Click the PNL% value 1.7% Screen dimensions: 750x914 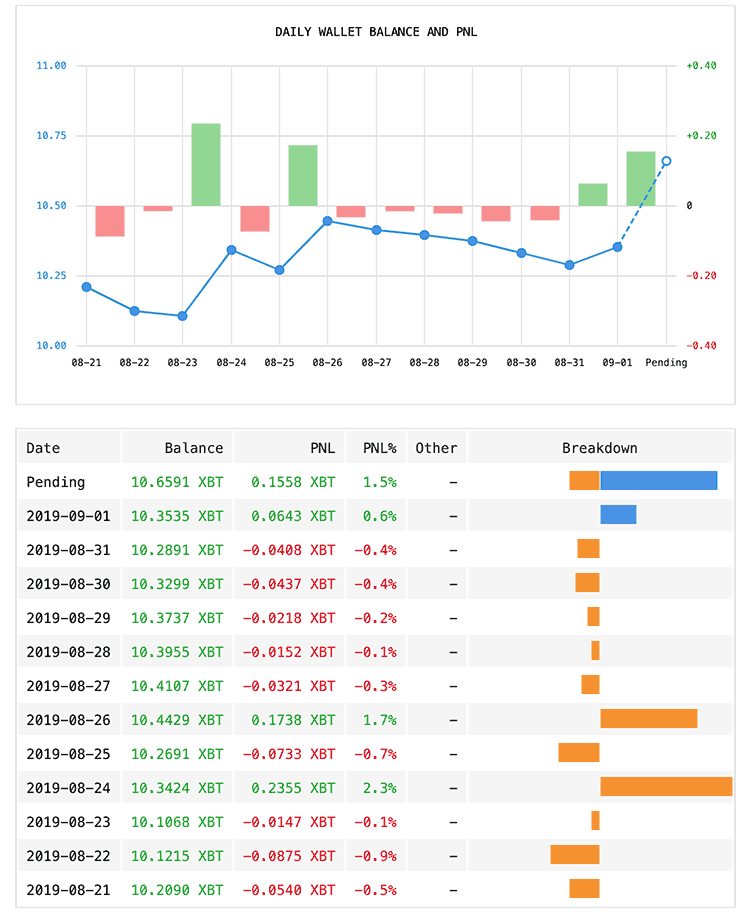(380, 720)
